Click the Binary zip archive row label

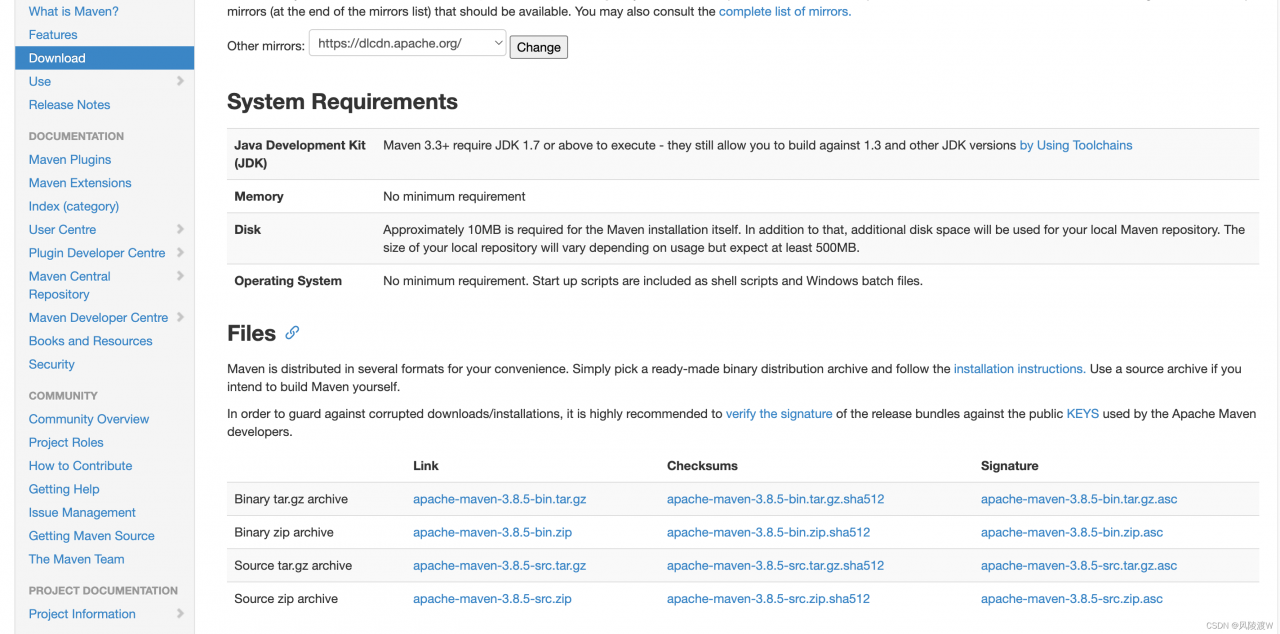pos(284,533)
